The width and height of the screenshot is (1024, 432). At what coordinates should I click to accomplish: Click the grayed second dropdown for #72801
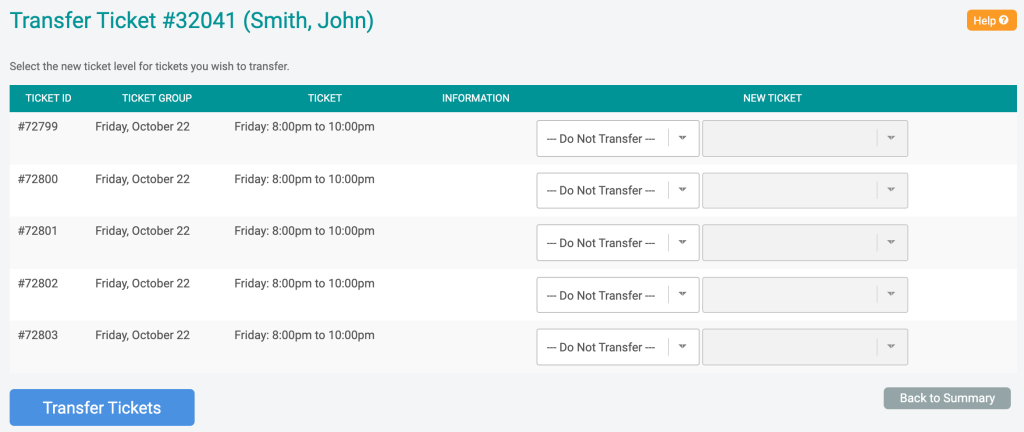pos(805,243)
